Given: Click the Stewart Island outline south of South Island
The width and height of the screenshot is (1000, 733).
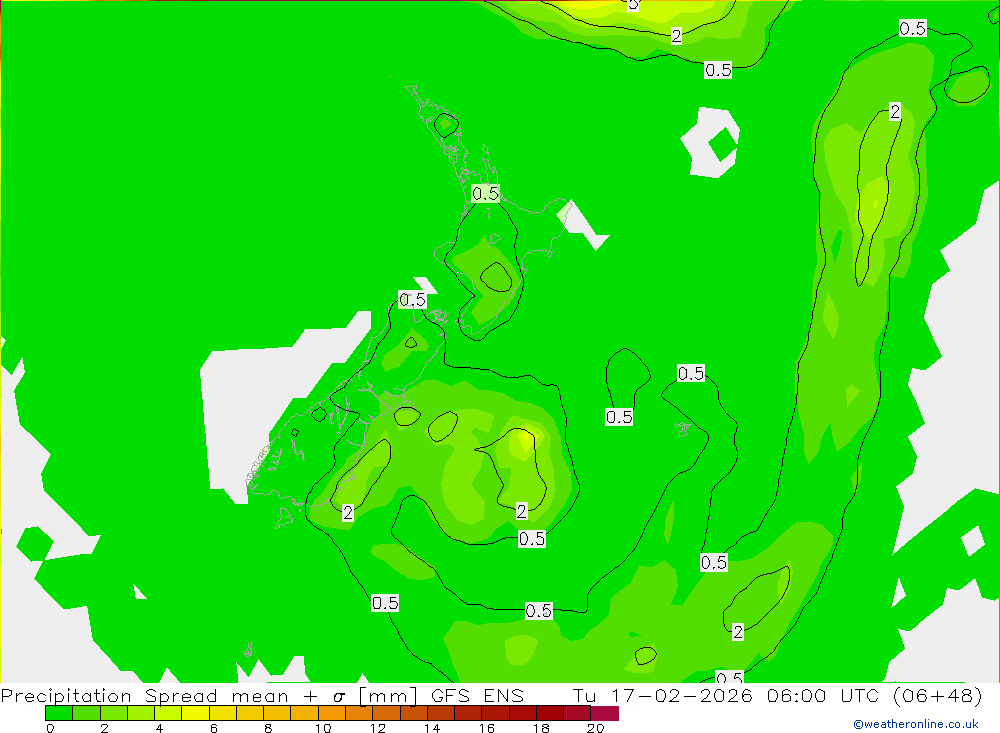Looking at the screenshot, I should tap(284, 518).
